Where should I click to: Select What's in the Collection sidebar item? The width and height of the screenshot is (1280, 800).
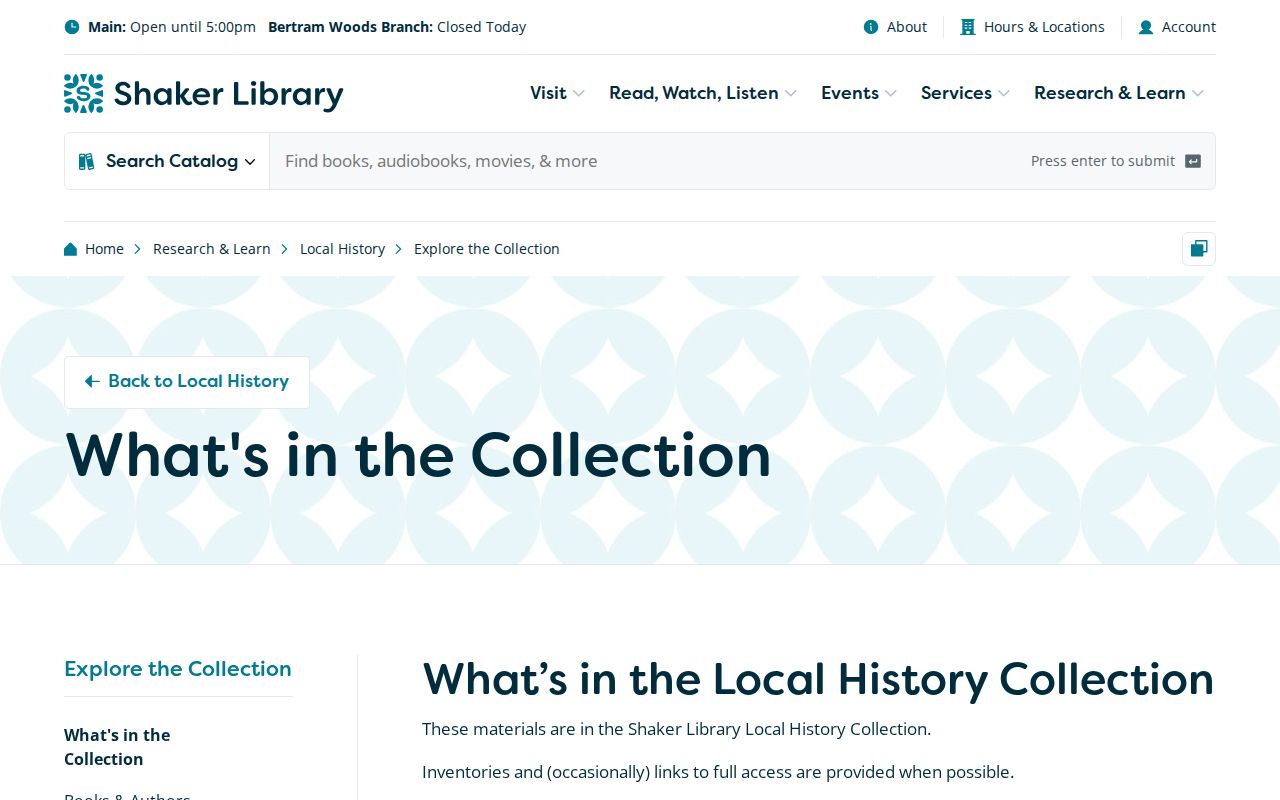[x=117, y=747]
